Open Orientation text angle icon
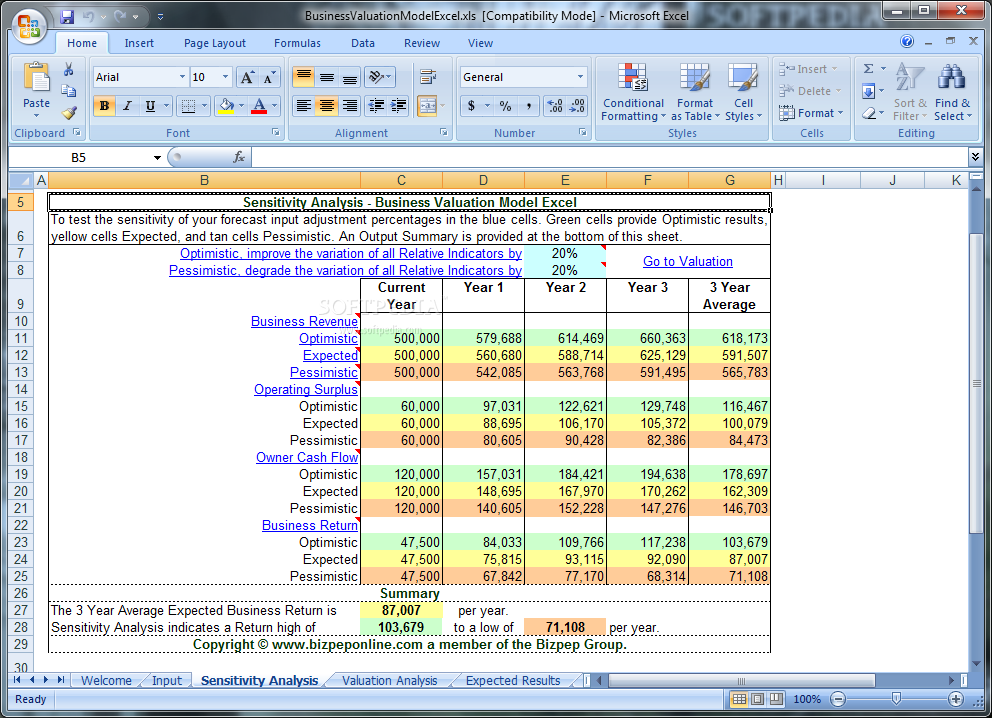The height and width of the screenshot is (718, 992). (376, 77)
